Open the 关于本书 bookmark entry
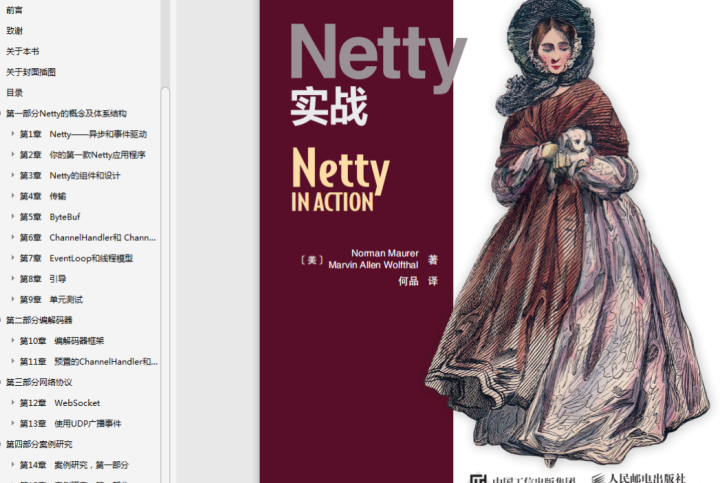Image resolution: width=720 pixels, height=483 pixels. click(x=22, y=51)
